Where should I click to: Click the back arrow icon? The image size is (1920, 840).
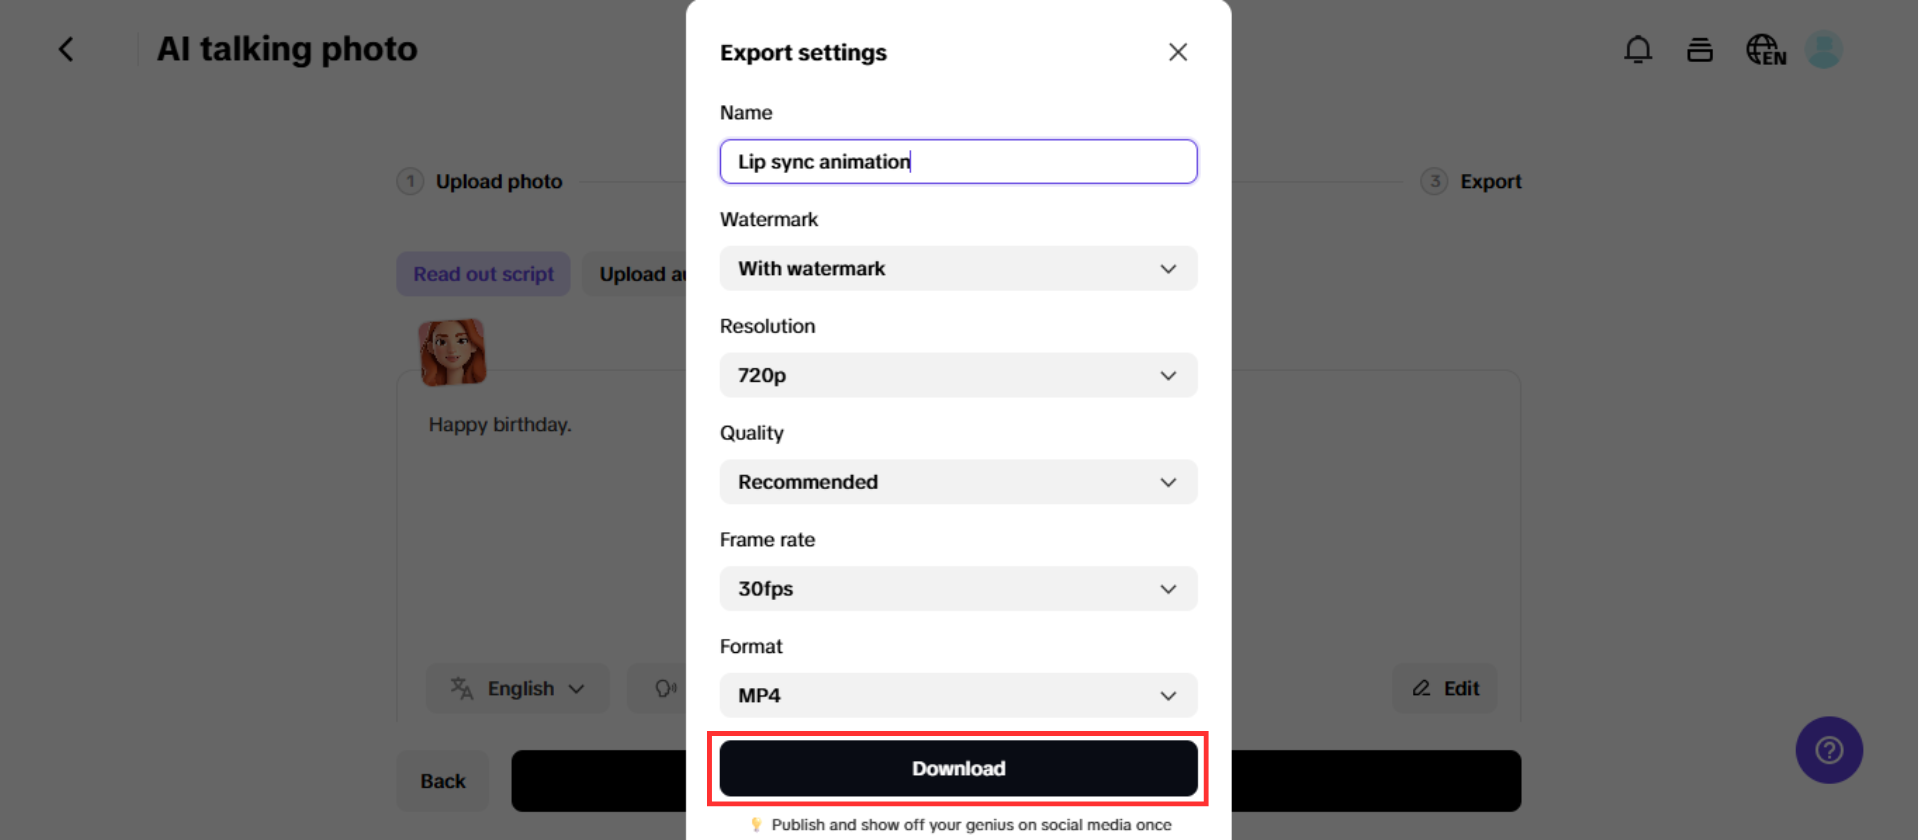[66, 49]
